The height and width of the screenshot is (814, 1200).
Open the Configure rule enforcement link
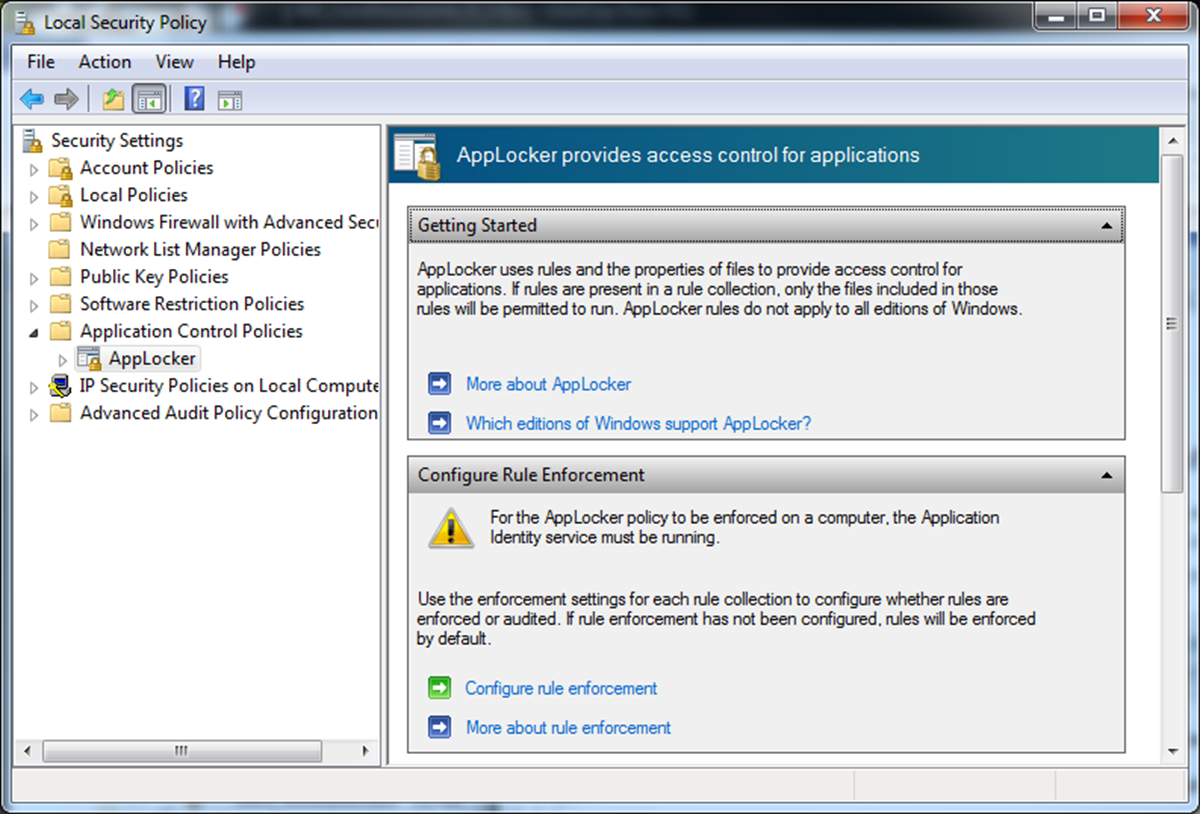pyautogui.click(x=561, y=688)
